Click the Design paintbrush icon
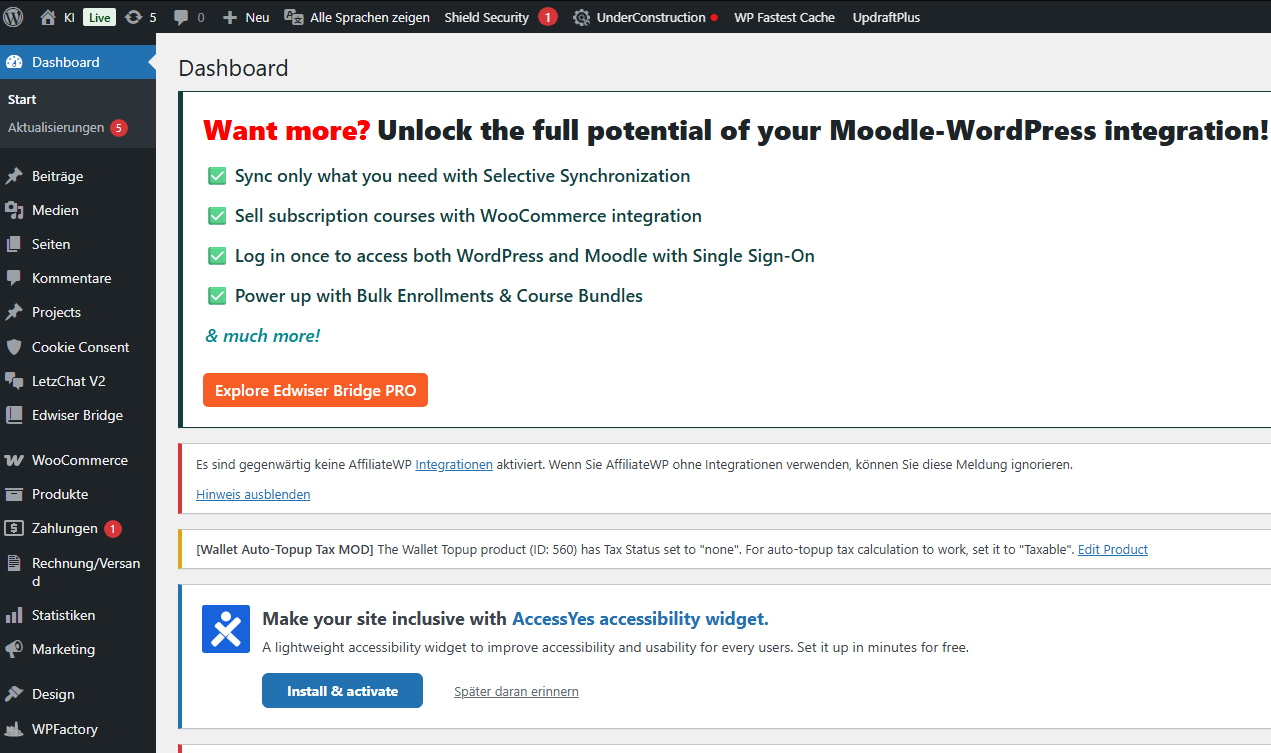The width and height of the screenshot is (1271, 753). click(x=14, y=694)
